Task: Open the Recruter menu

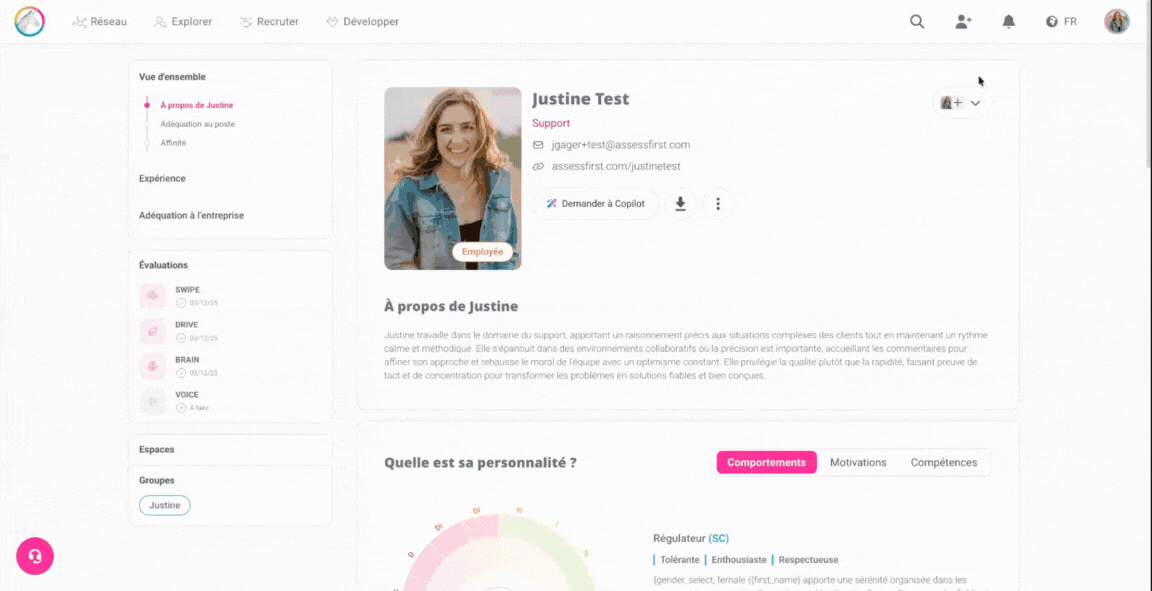Action: click(x=269, y=21)
